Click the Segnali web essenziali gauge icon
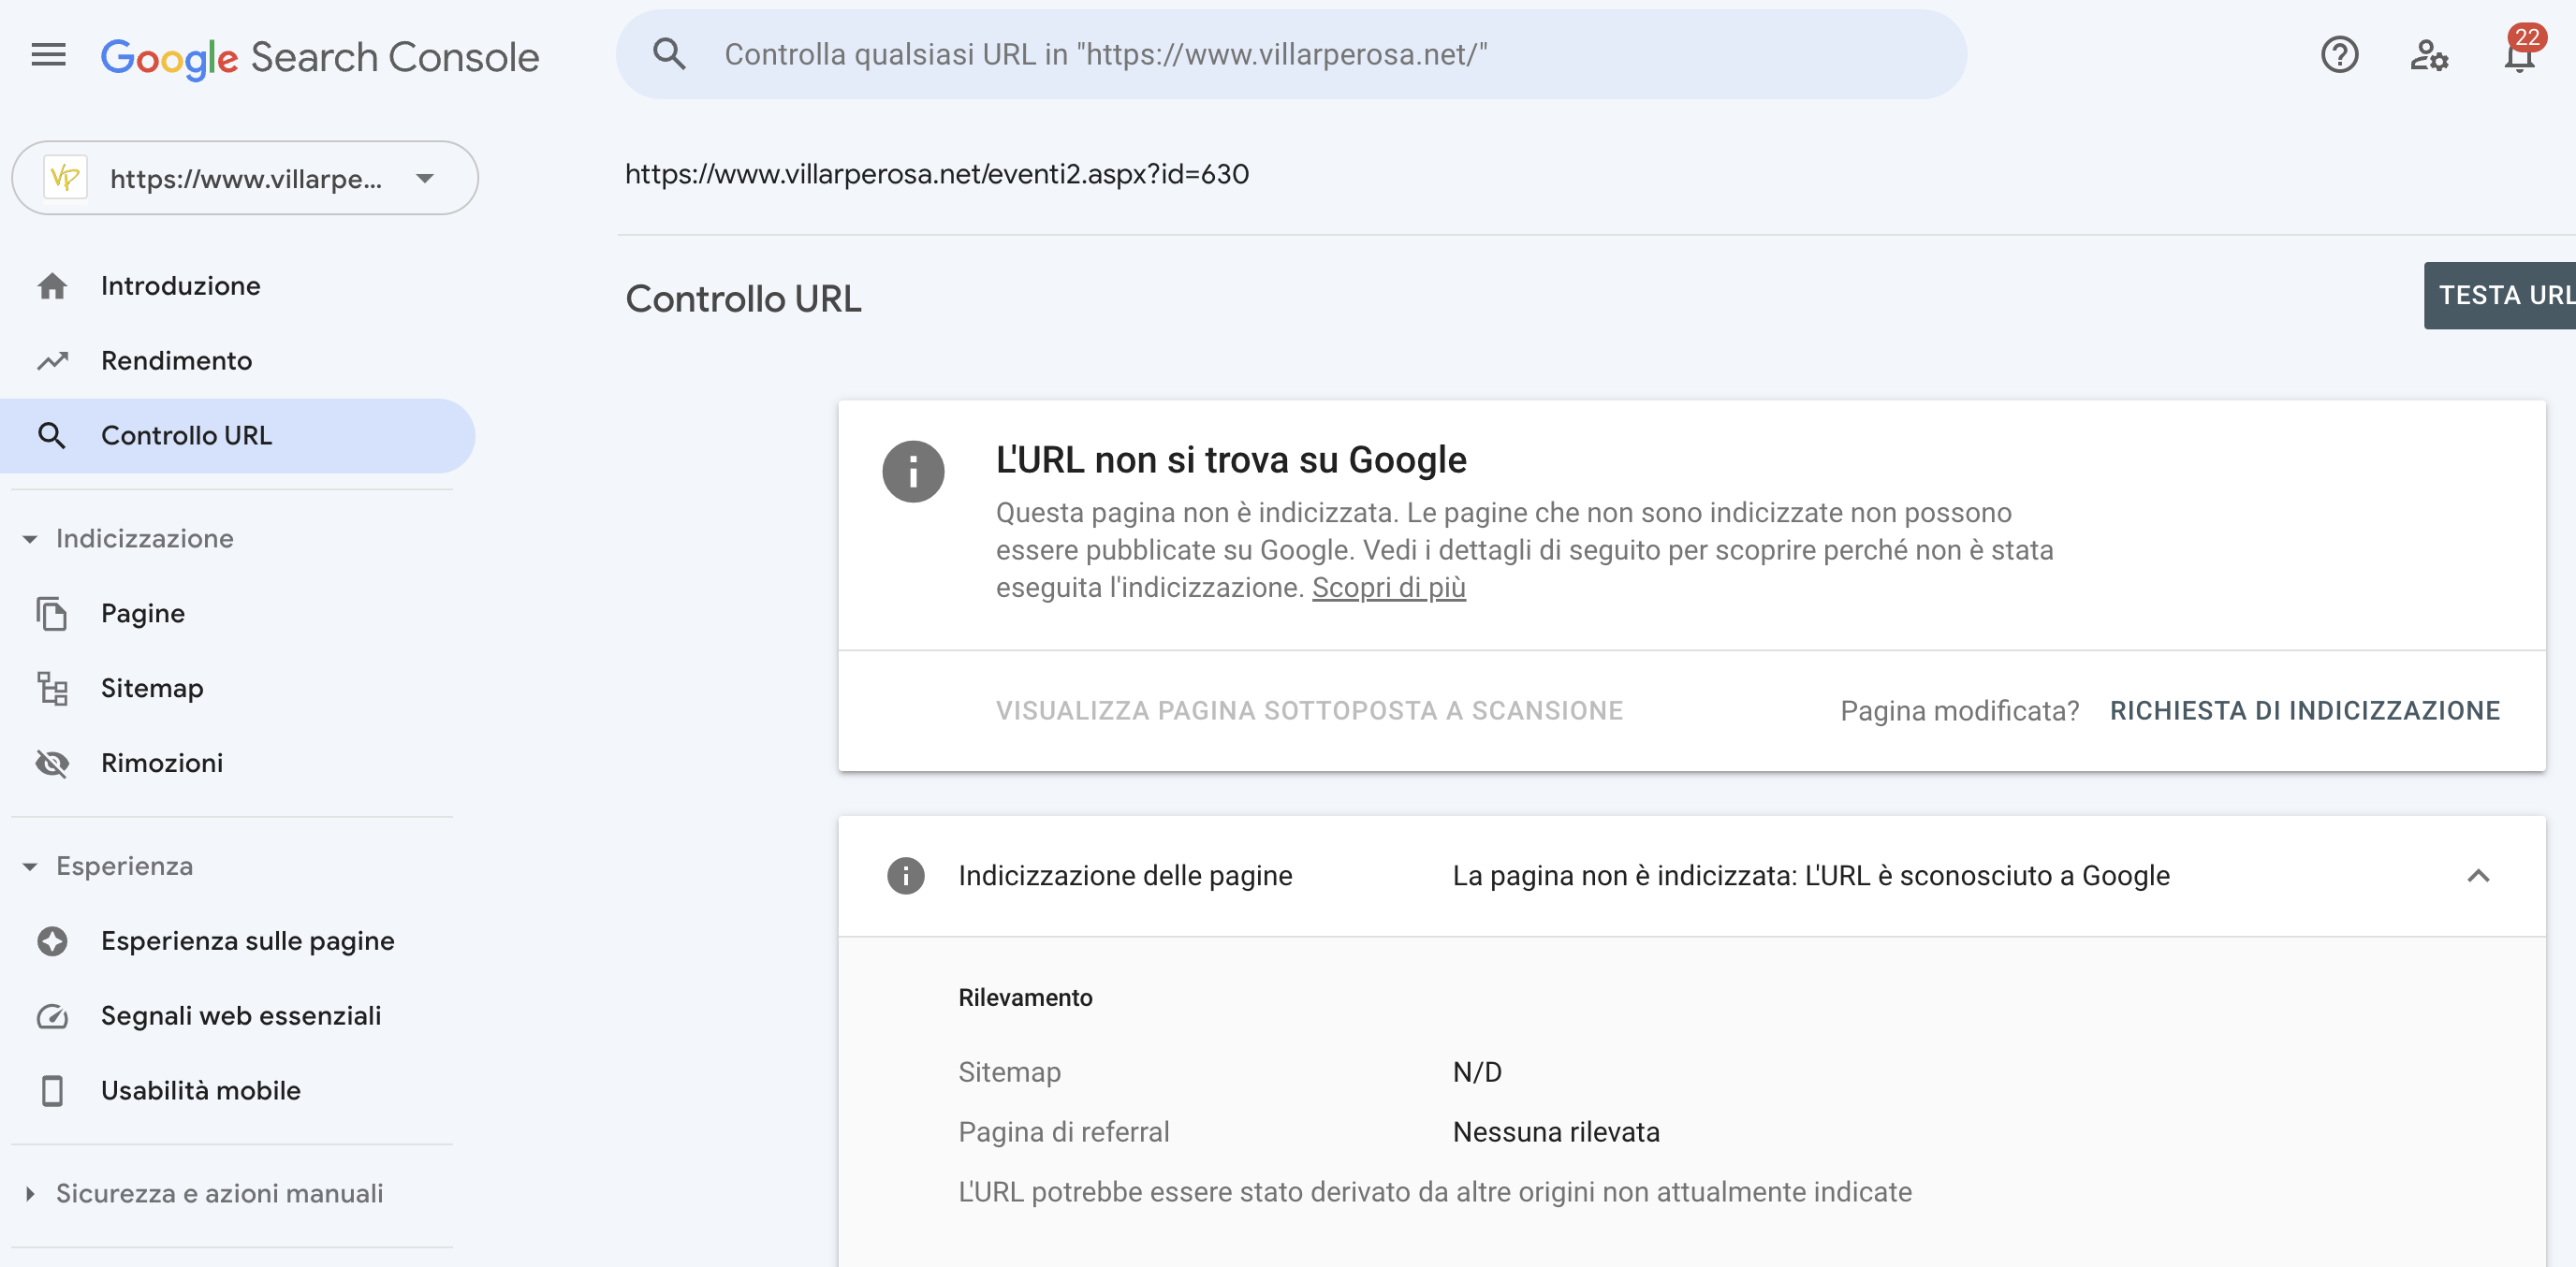This screenshot has width=2576, height=1267. pos(52,1016)
